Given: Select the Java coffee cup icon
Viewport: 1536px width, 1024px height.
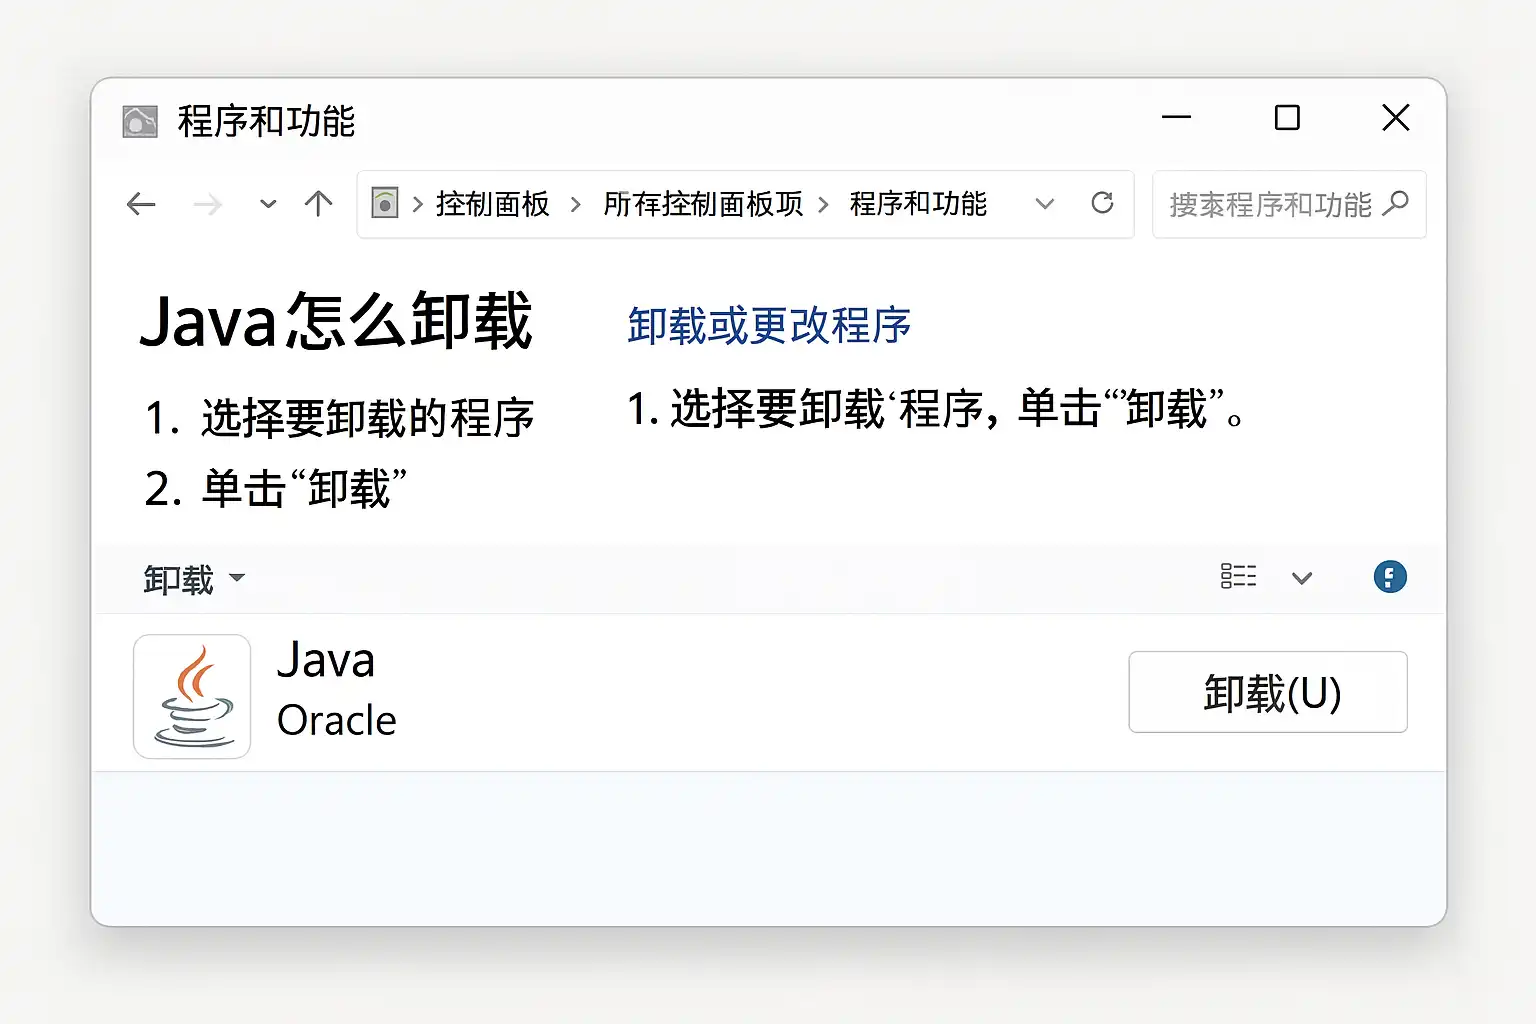Looking at the screenshot, I should point(192,696).
